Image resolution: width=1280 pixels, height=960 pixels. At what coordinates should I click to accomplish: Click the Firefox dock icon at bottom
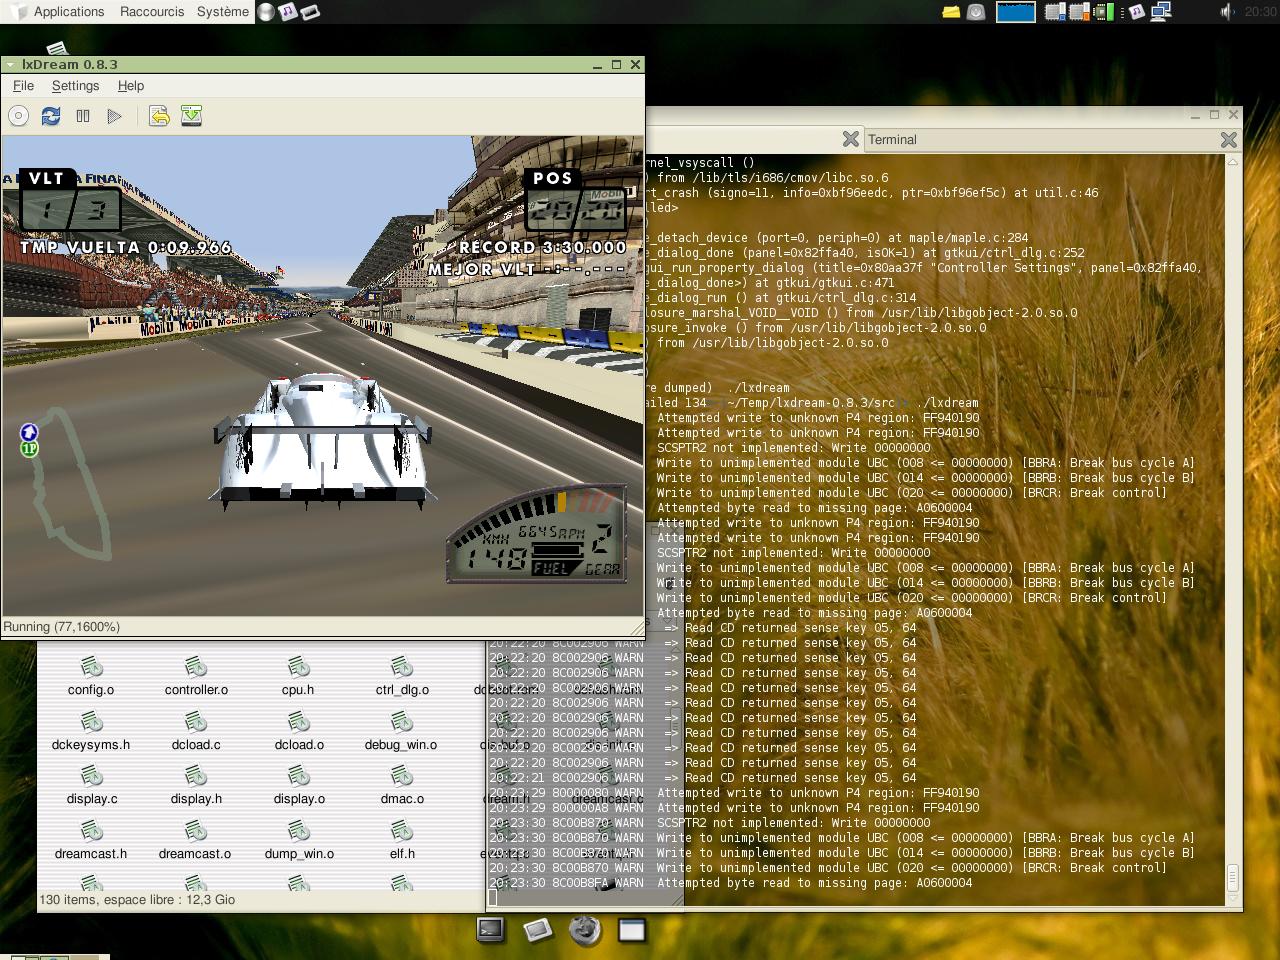coord(585,930)
